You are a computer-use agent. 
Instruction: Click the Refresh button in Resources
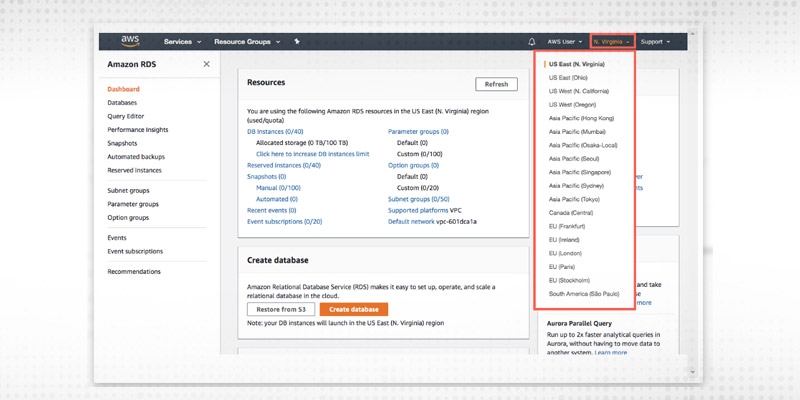[x=496, y=84]
